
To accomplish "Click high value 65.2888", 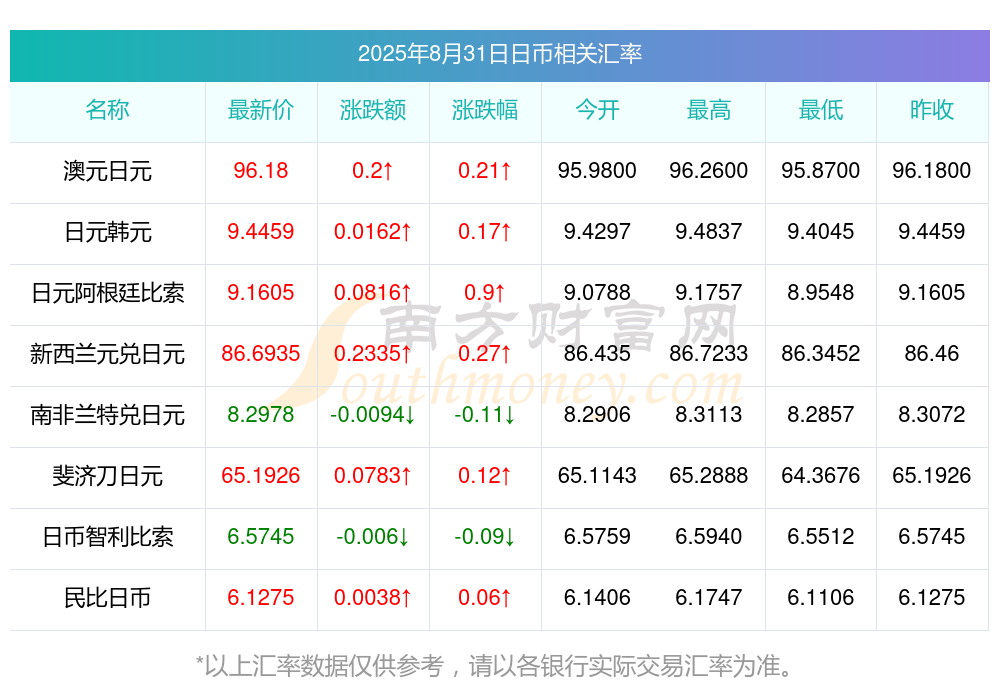I will (x=709, y=475).
